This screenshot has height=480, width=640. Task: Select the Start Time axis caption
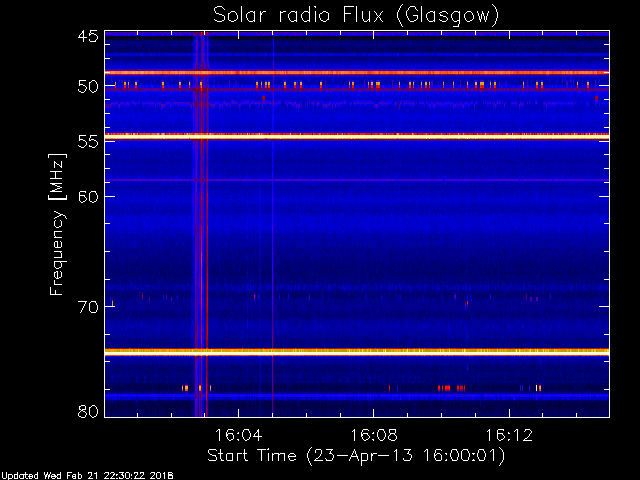tap(356, 456)
